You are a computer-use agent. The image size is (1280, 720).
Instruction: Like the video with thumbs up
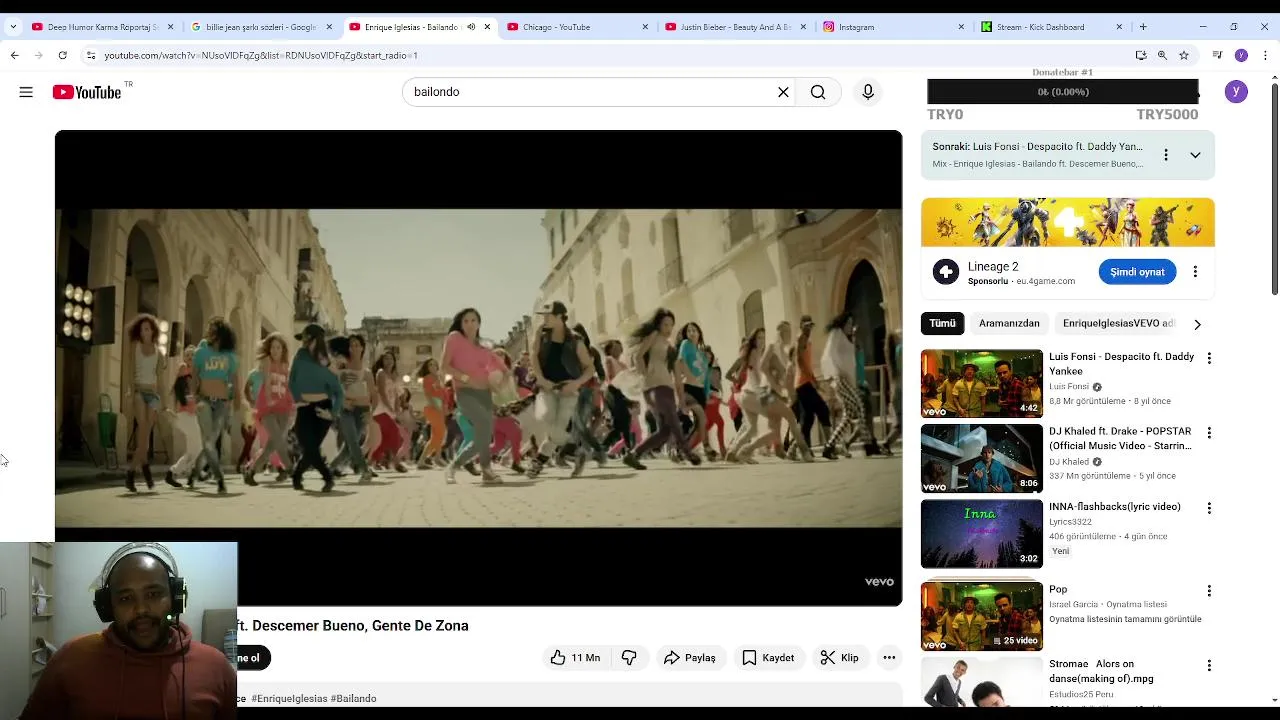575,657
